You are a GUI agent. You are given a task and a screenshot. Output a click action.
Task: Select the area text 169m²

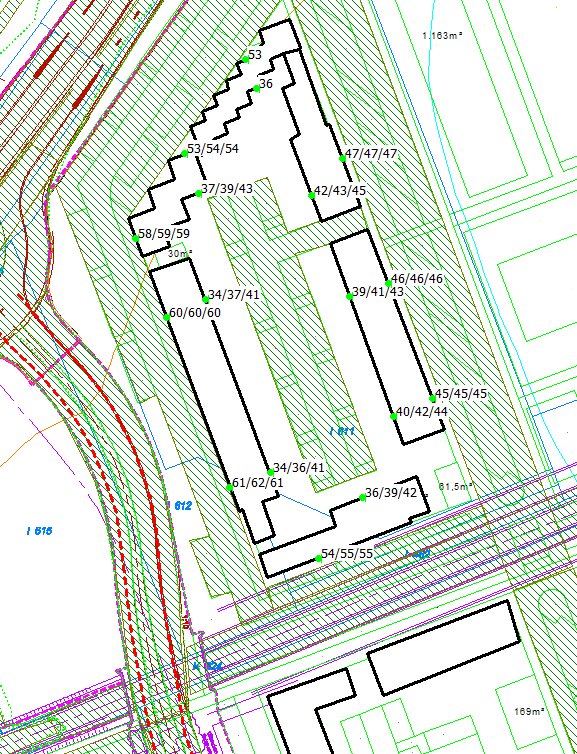[x=529, y=711]
